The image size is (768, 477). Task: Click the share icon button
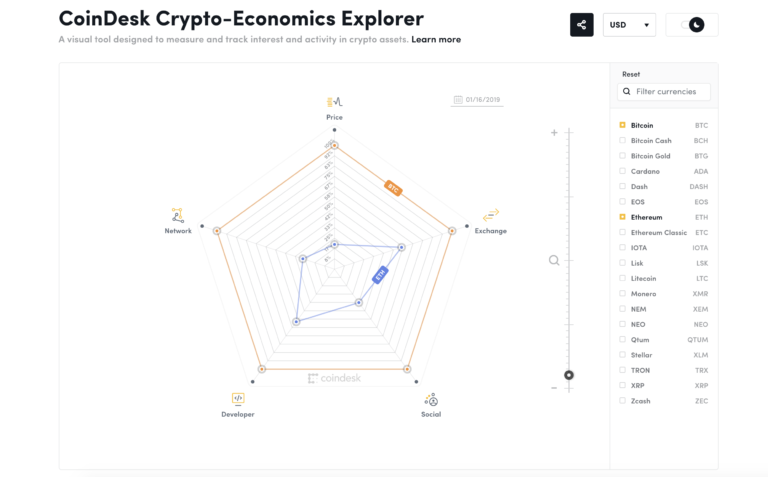581,25
